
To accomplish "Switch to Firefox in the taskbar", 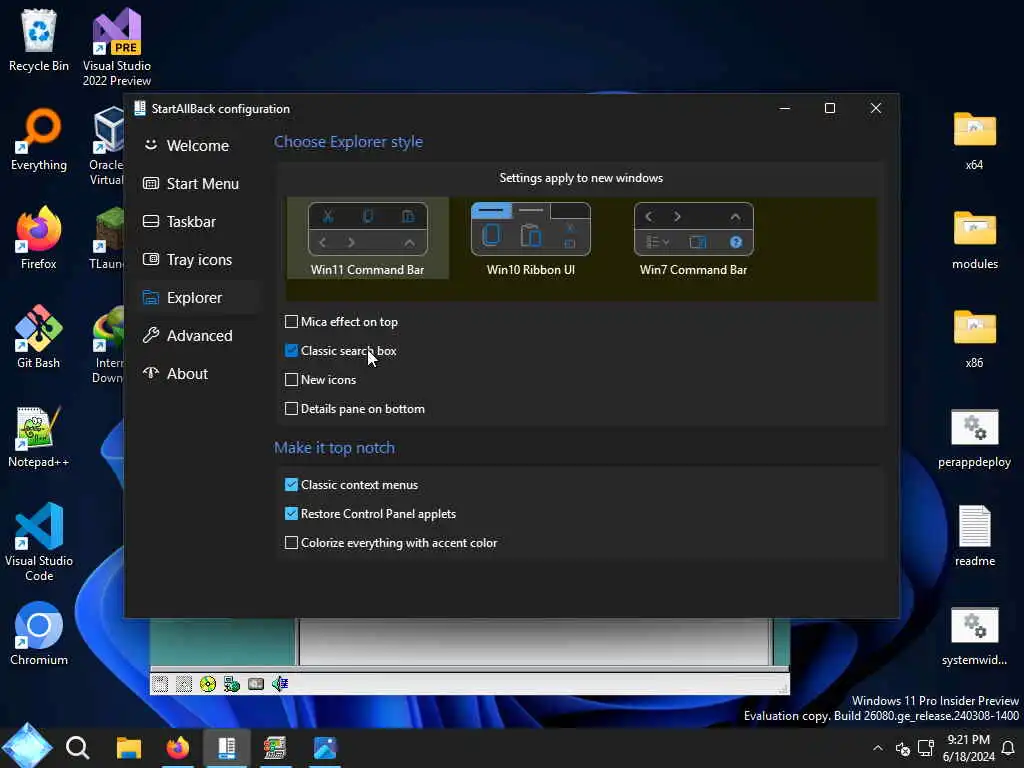I will (178, 748).
